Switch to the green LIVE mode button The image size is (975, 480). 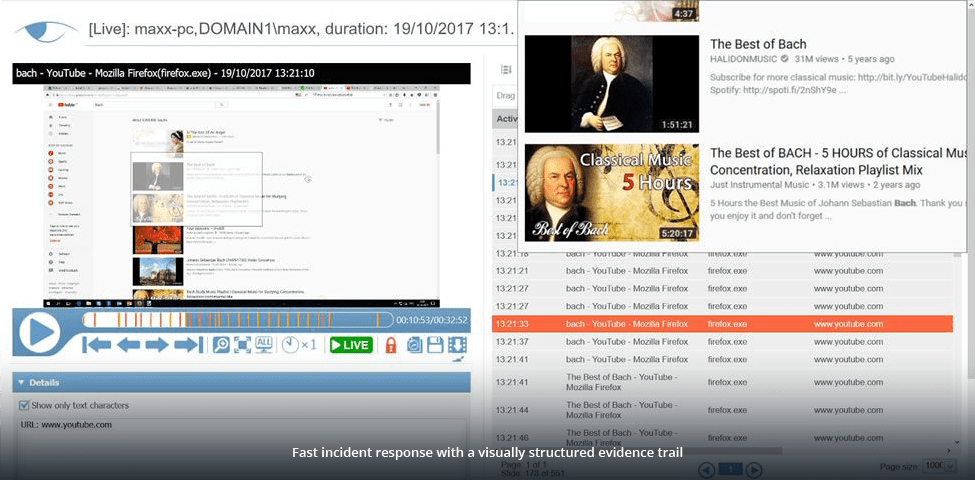[x=351, y=345]
